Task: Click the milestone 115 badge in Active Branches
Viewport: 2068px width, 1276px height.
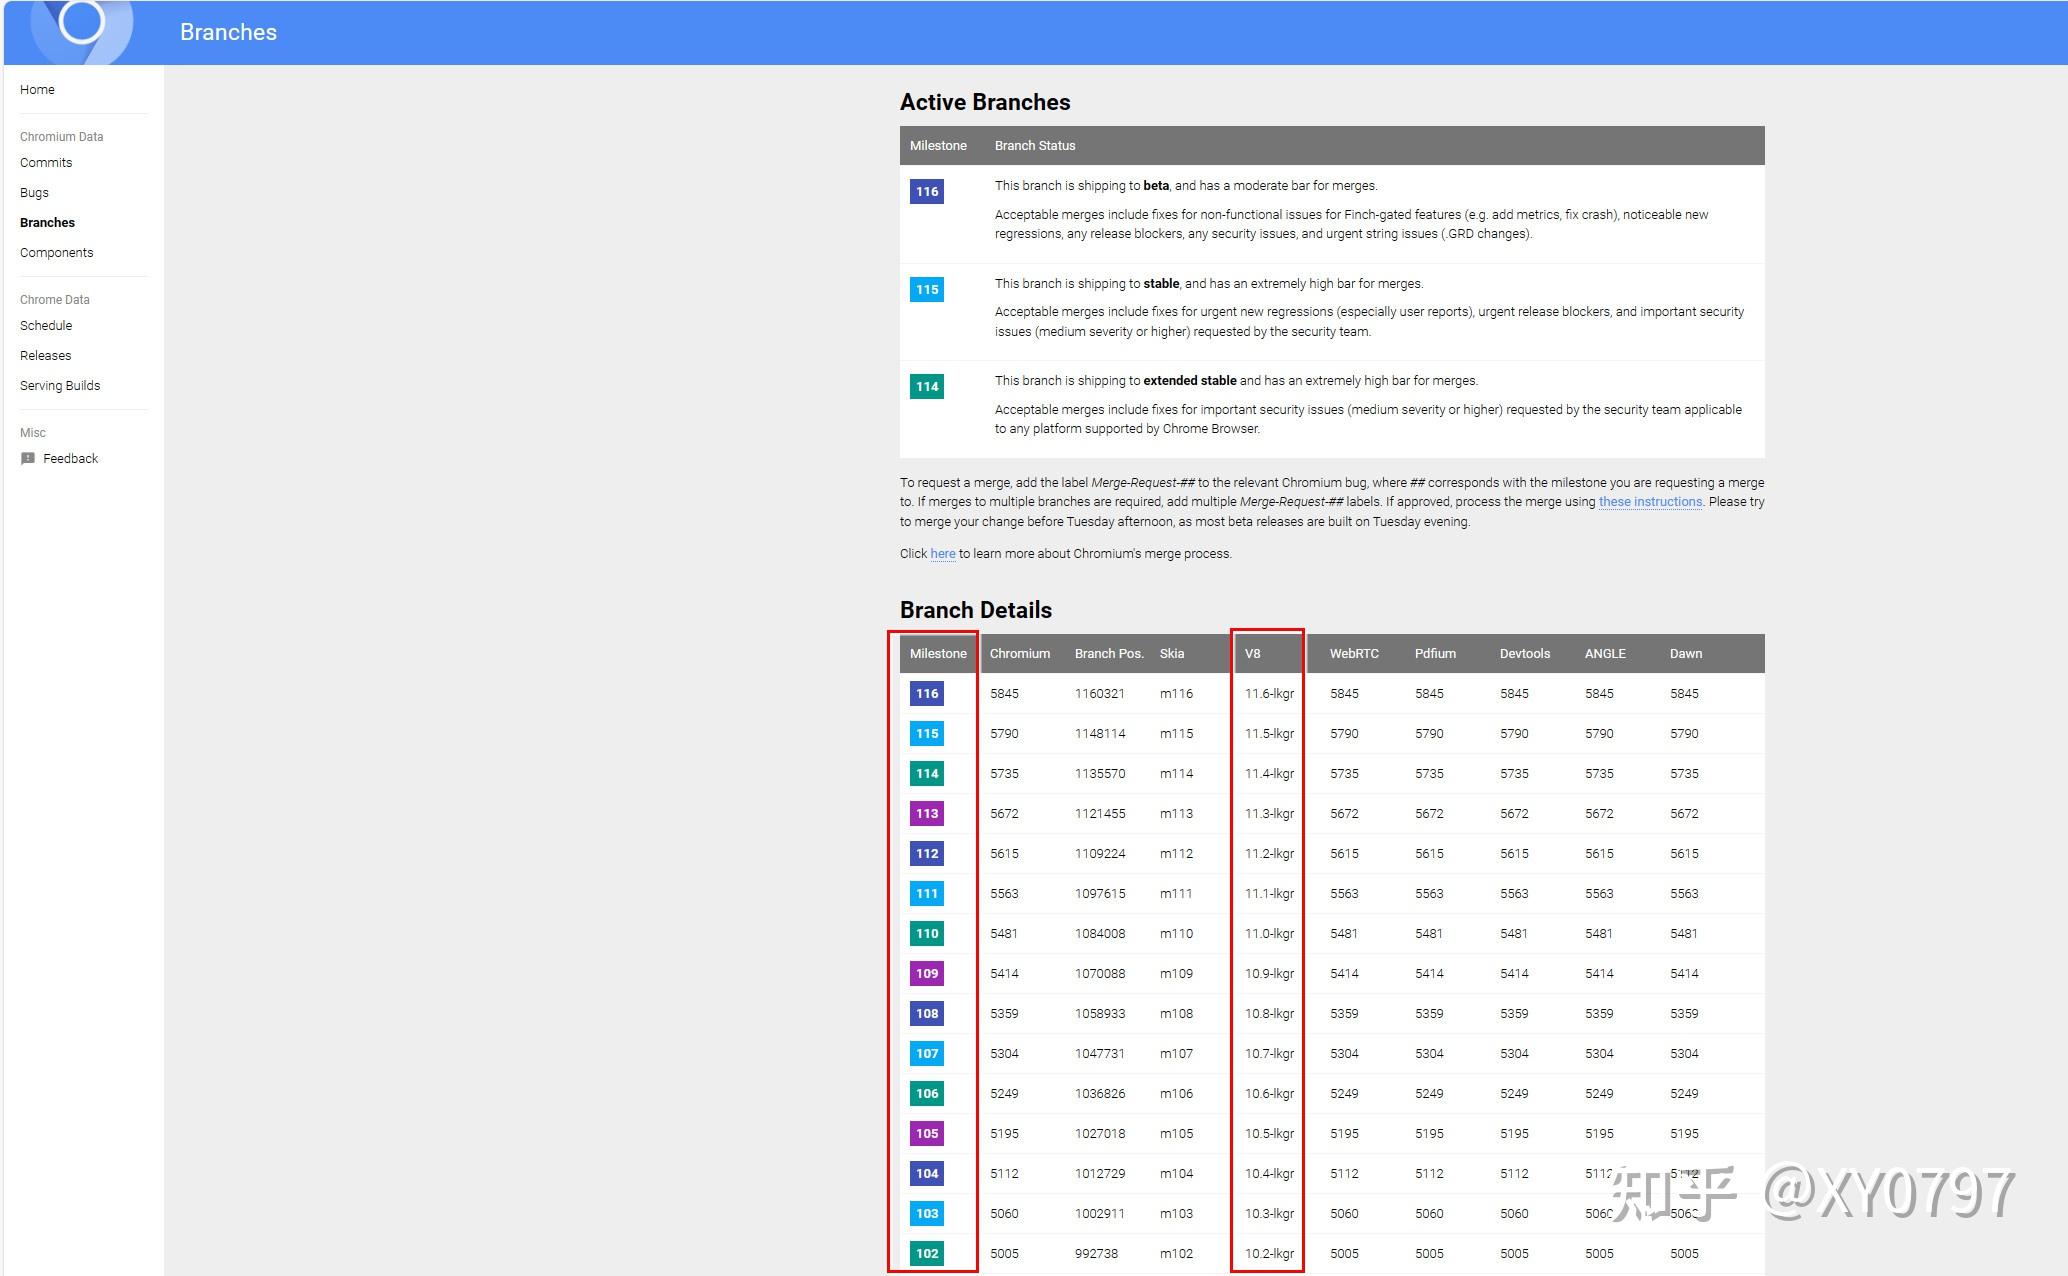Action: click(x=926, y=290)
